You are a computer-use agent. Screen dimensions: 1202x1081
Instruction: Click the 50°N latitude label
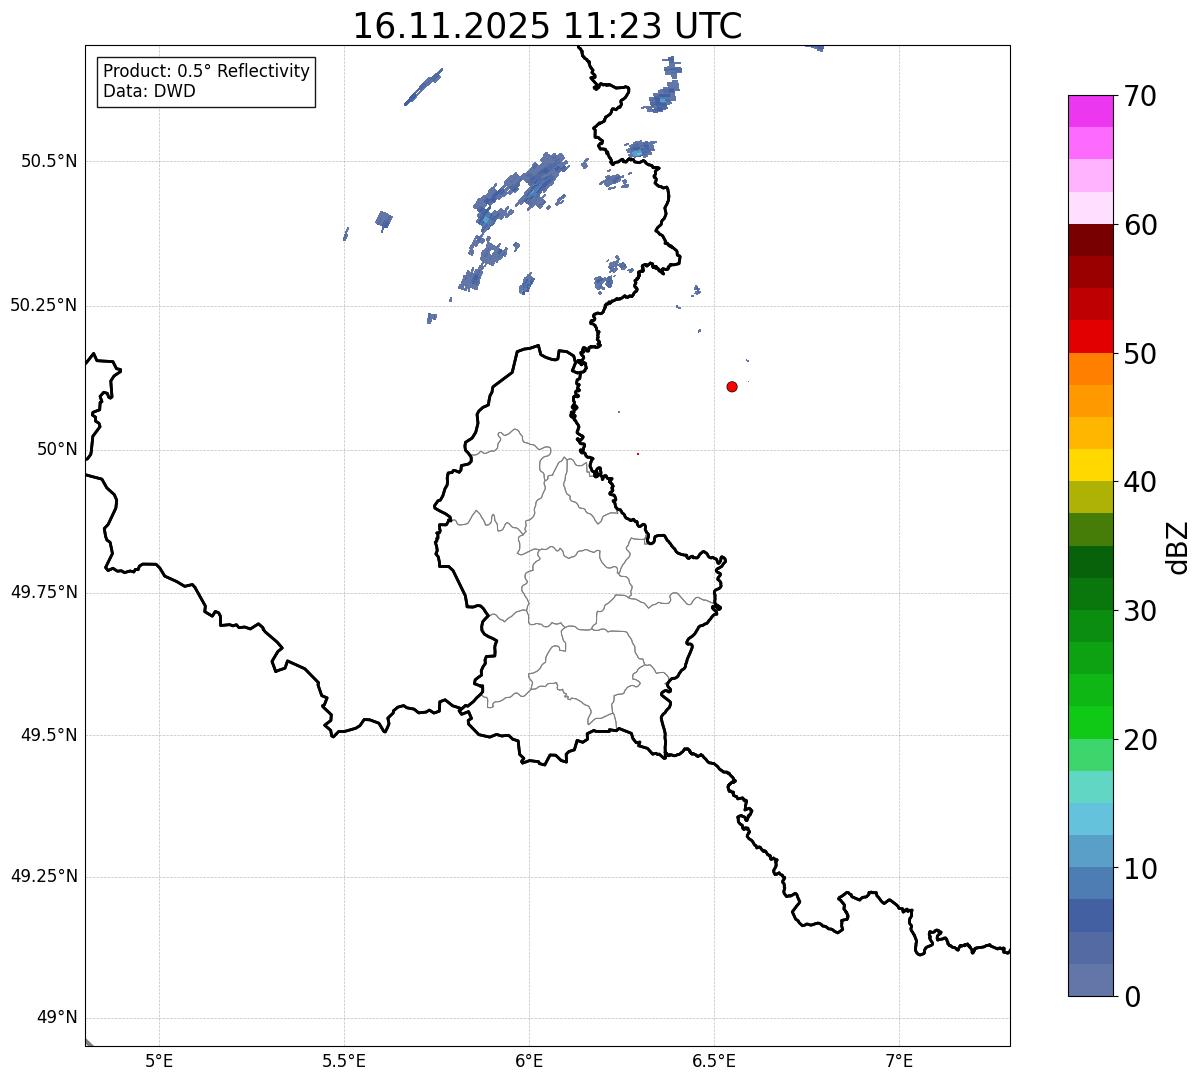[57, 449]
